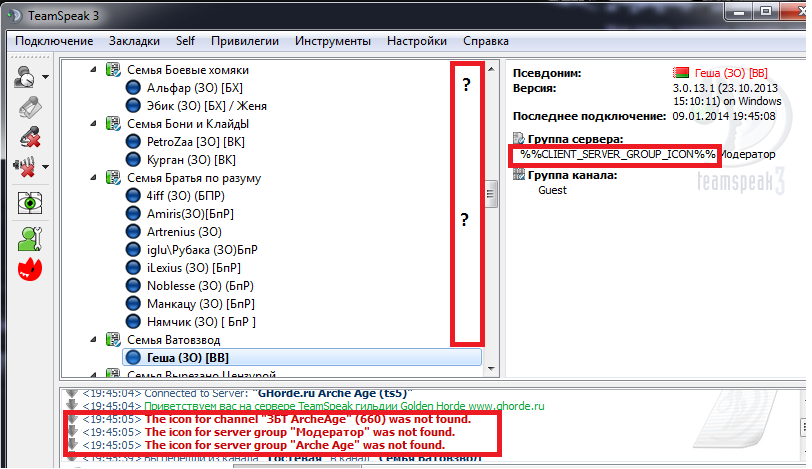The width and height of the screenshot is (812, 469).
Task: Click the Группа канала icon
Action: [x=518, y=174]
